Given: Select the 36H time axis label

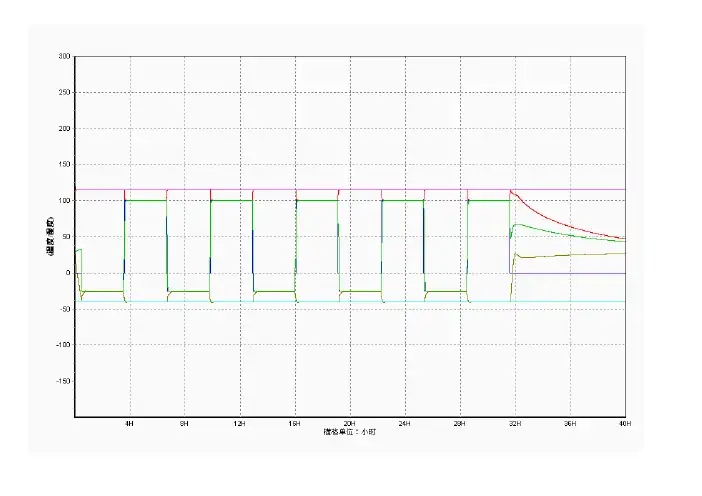Looking at the screenshot, I should pos(570,423).
